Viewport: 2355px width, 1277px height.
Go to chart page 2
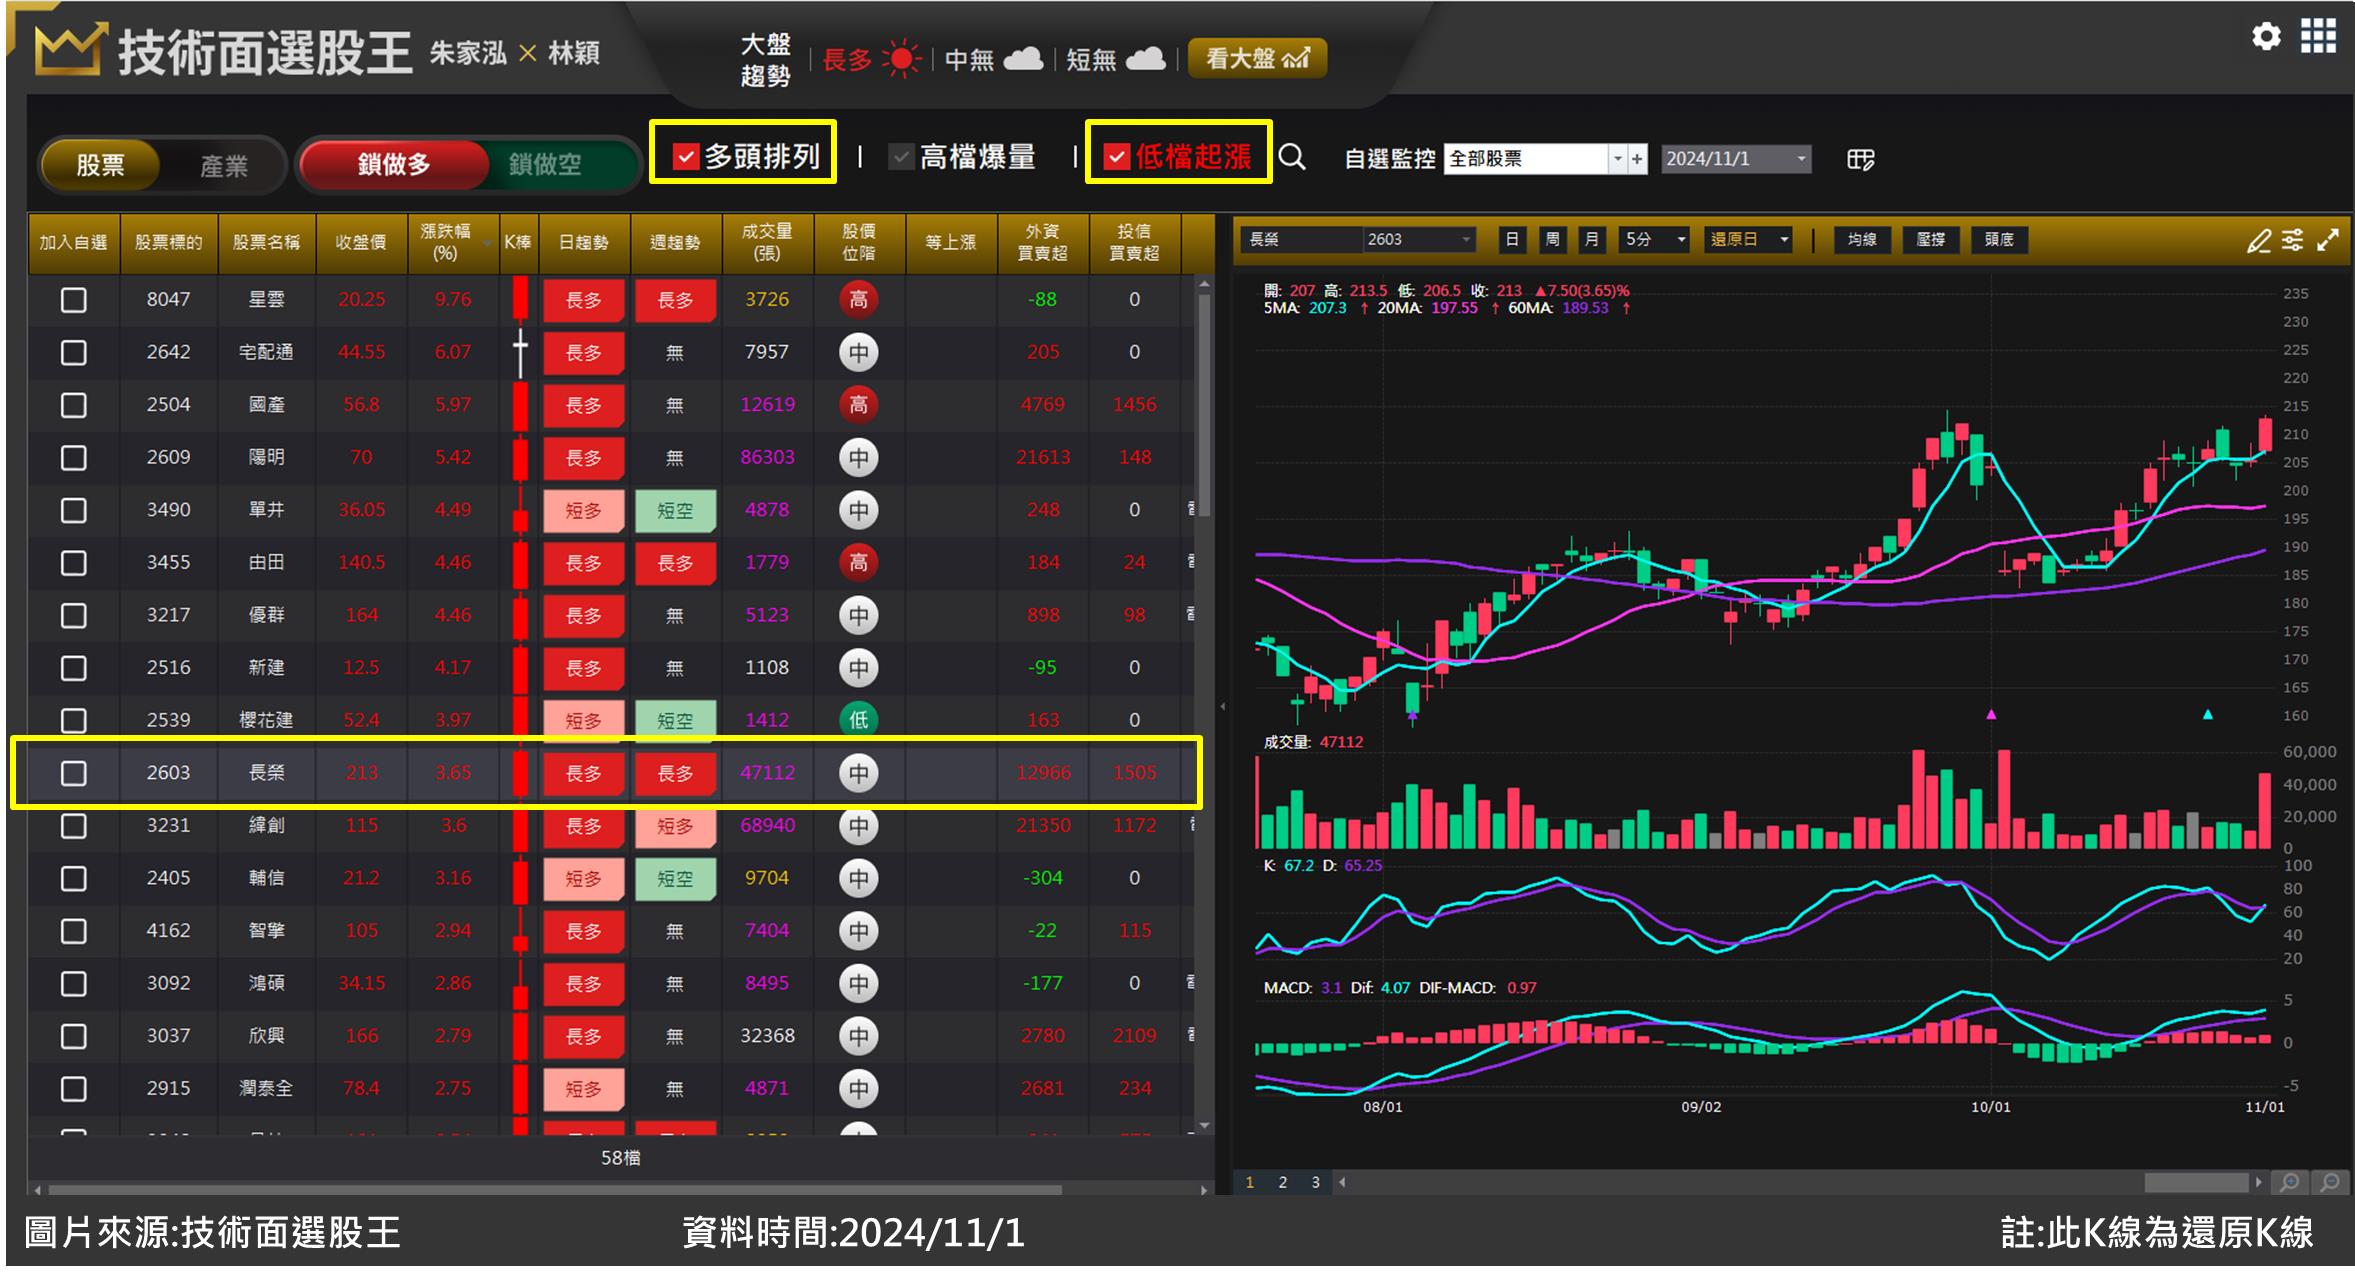pos(1282,1181)
